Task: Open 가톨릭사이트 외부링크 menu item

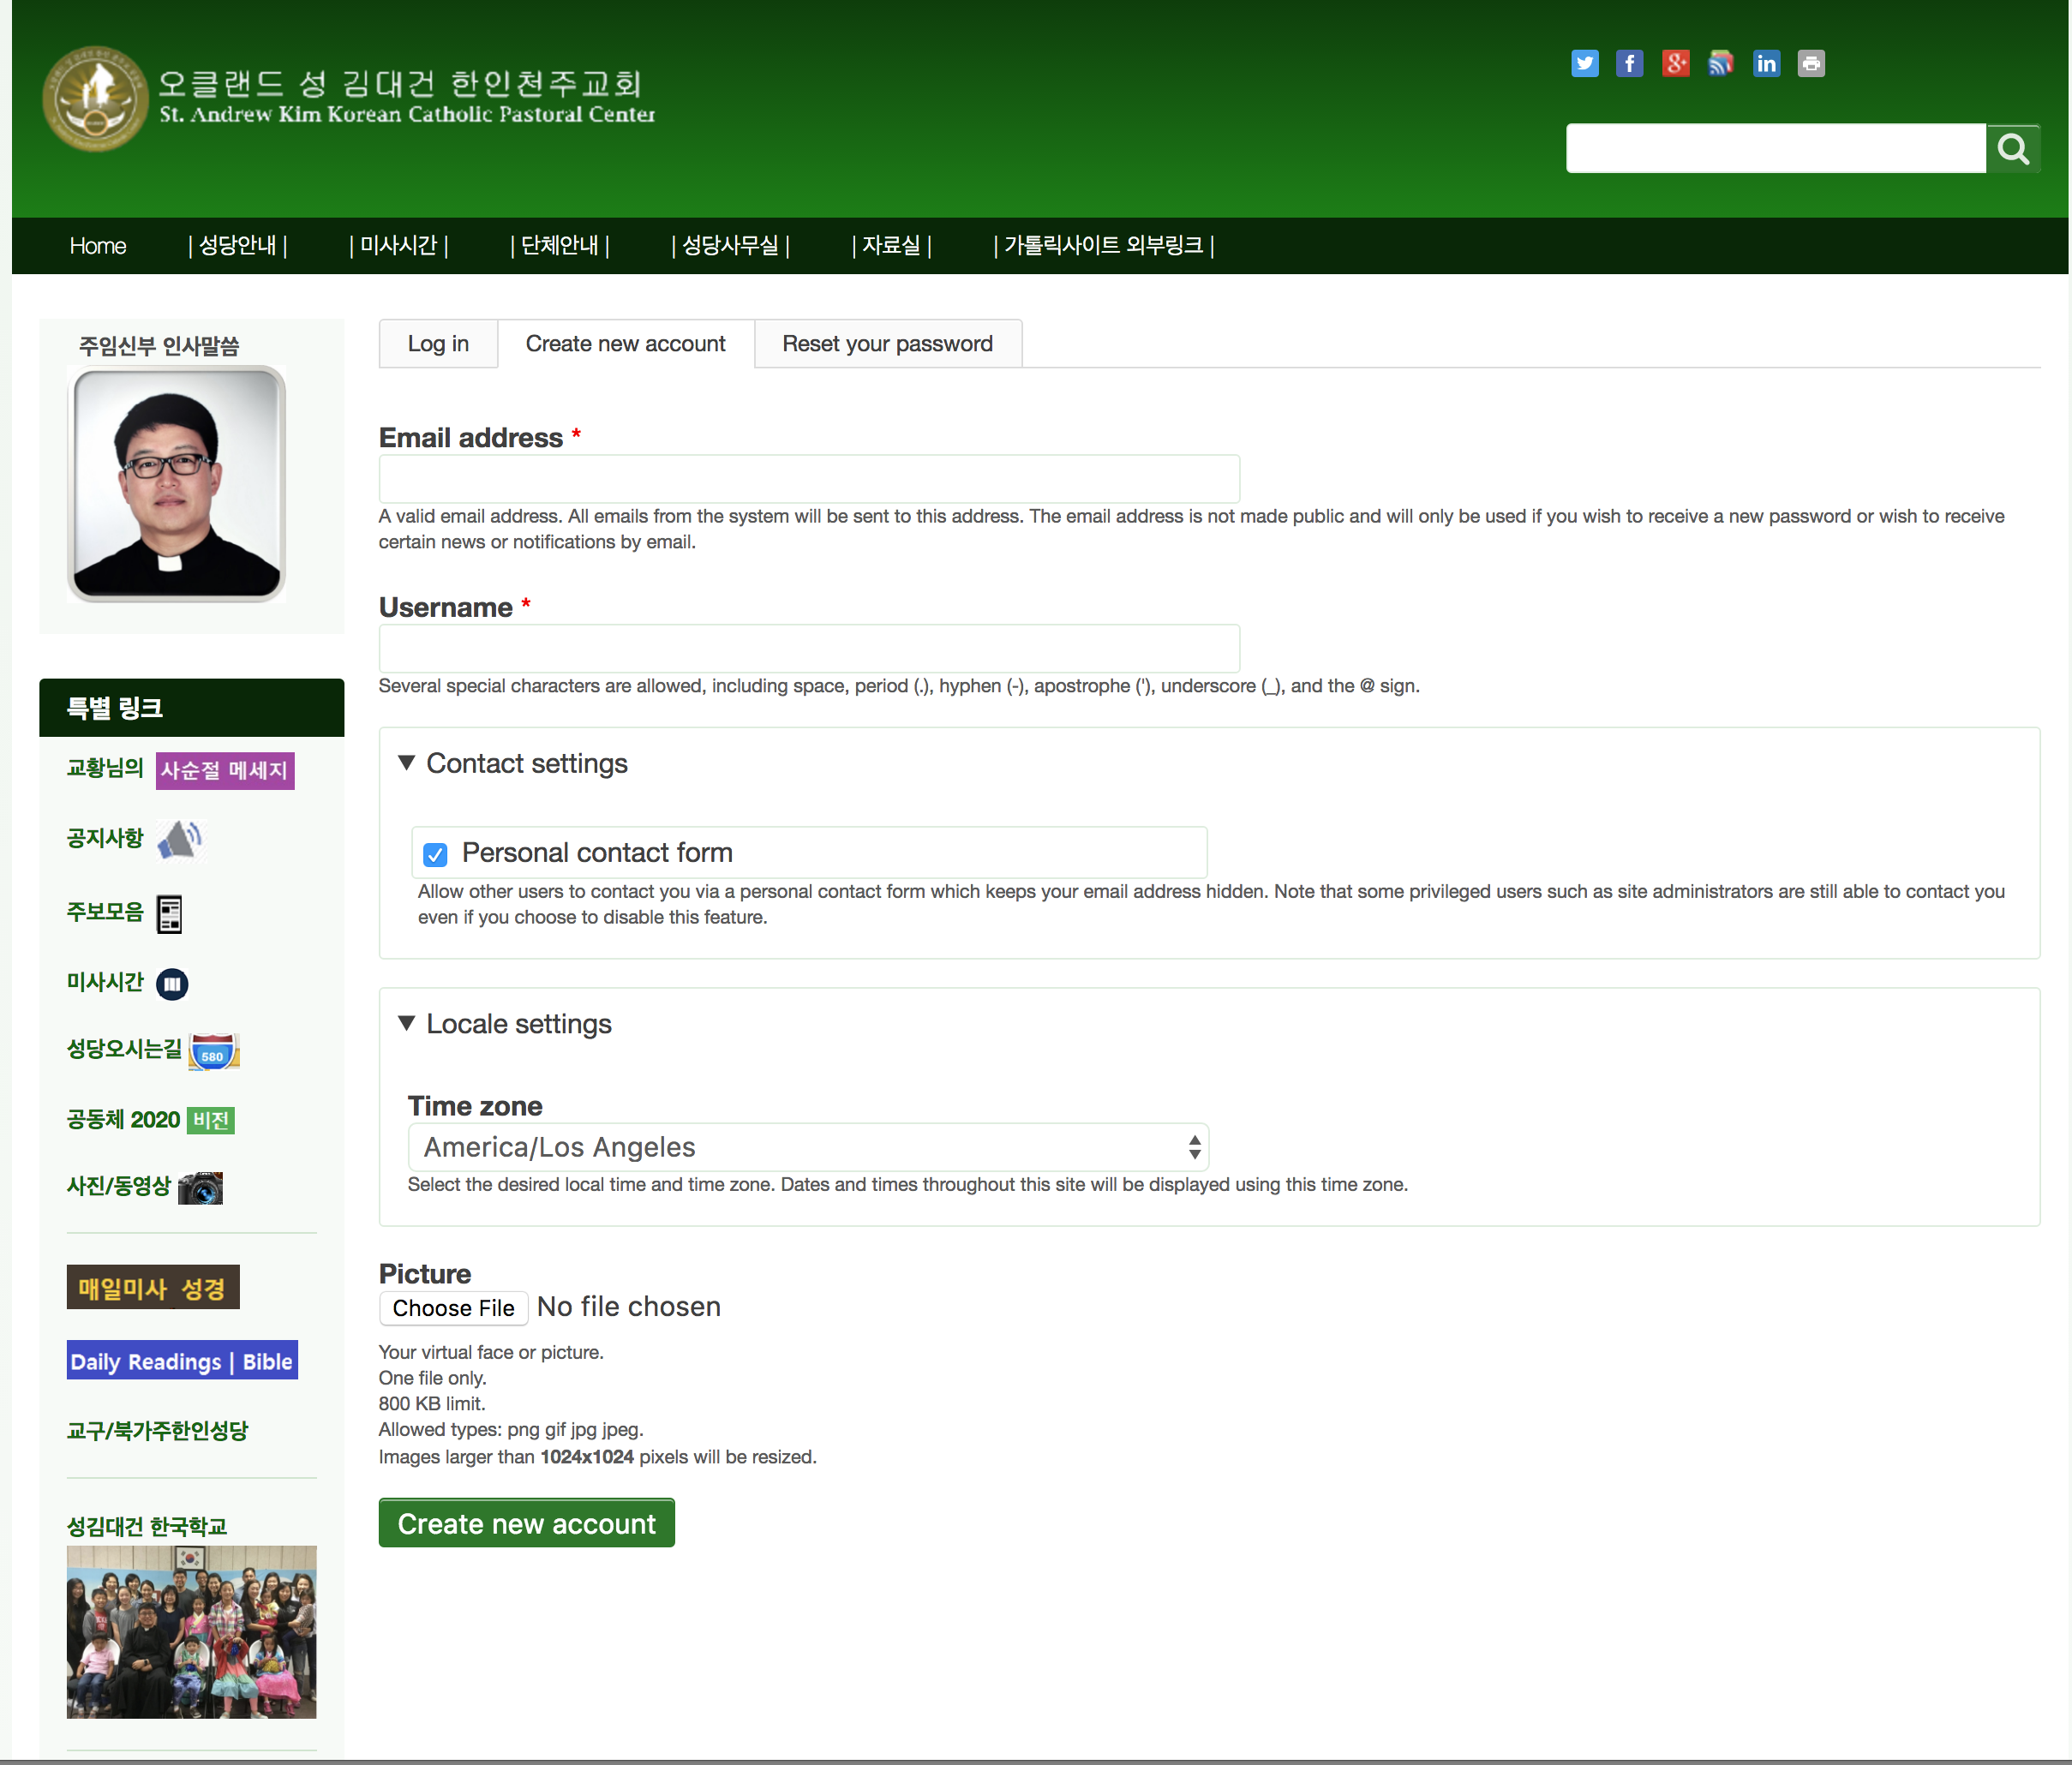Action: pos(1104,246)
